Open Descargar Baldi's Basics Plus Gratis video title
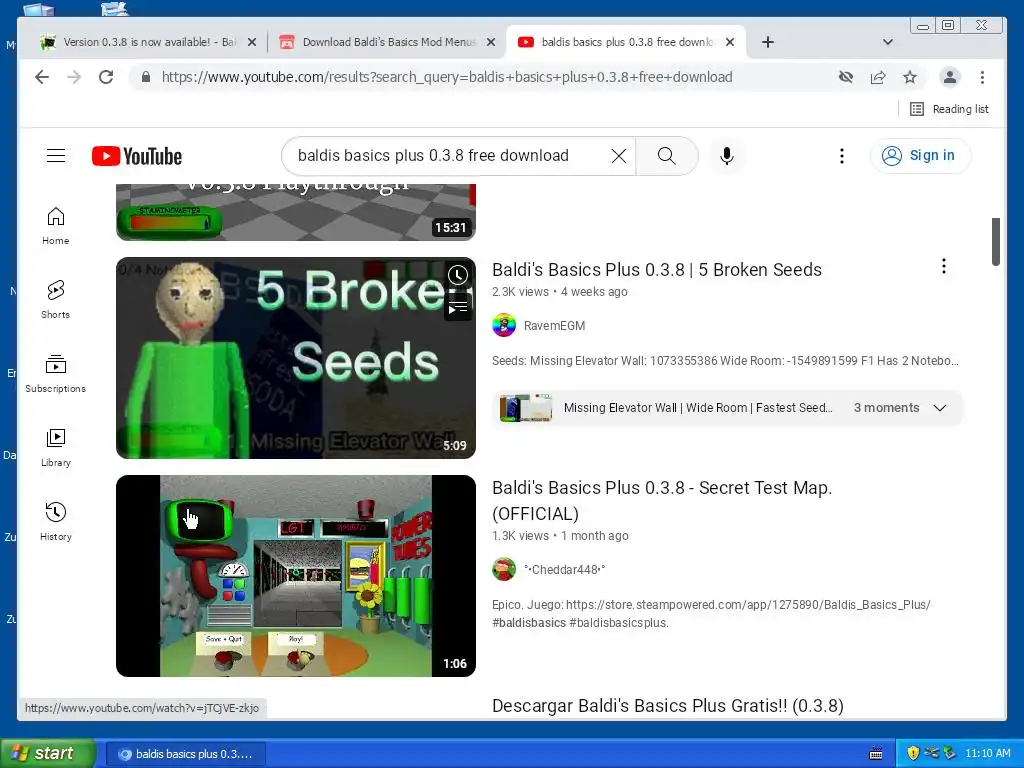This screenshot has width=1024, height=768. (667, 706)
